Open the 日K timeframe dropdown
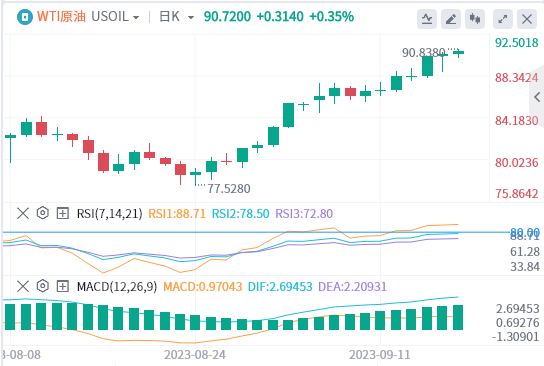 click(x=177, y=17)
